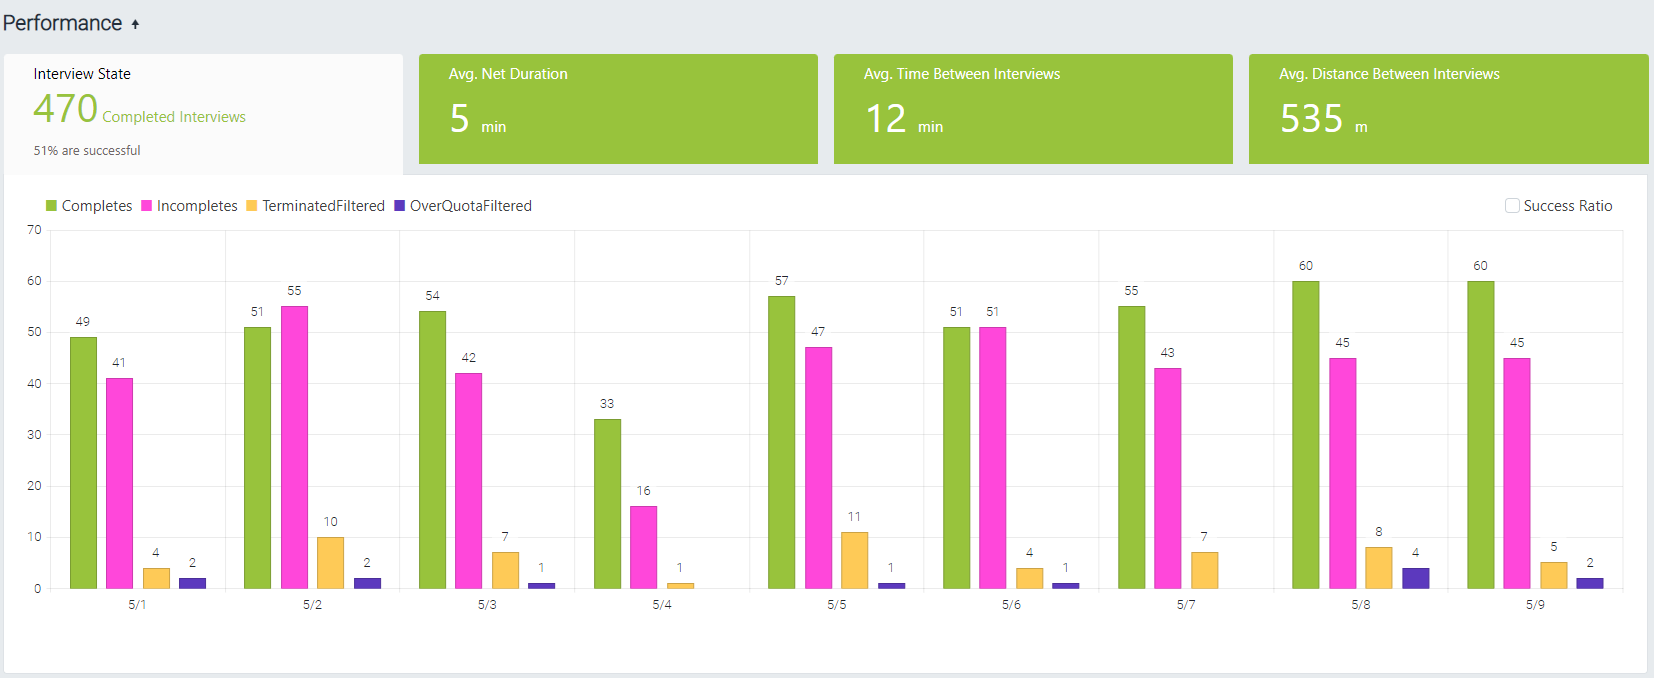Collapse the Performance section using the arrow
The width and height of the screenshot is (1654, 678).
coord(135,24)
